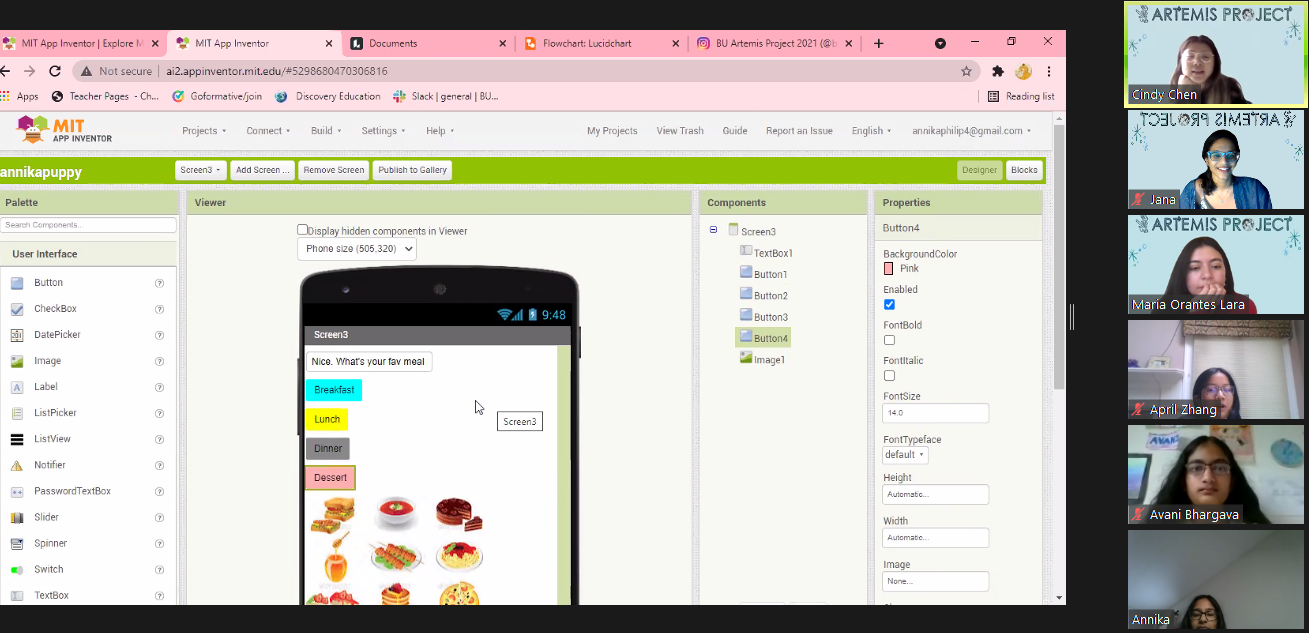Viewport: 1309px width, 633px height.
Task: Select the Label component in the Palette
Action: click(46, 387)
